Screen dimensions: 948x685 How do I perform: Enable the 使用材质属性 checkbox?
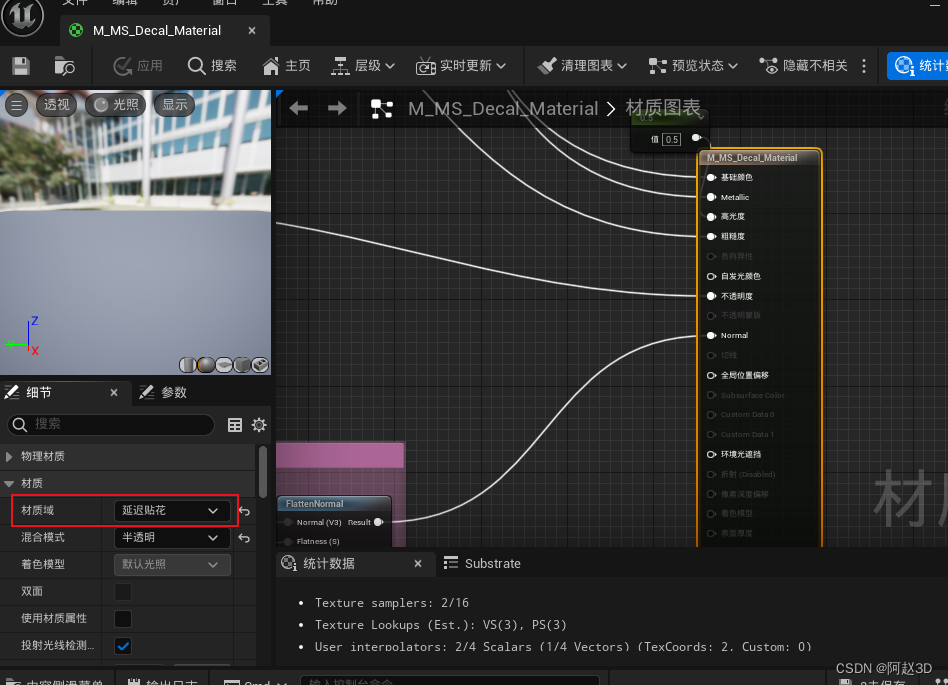(x=123, y=619)
